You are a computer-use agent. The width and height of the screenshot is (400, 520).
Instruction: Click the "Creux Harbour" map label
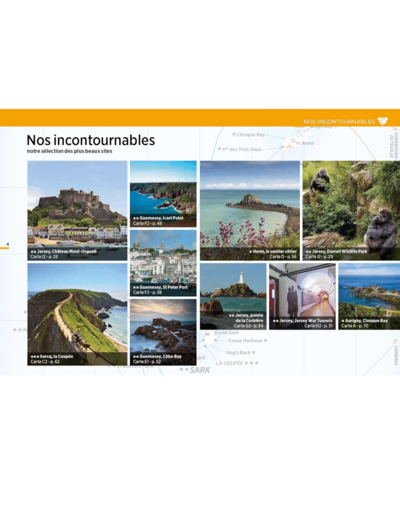[245, 341]
